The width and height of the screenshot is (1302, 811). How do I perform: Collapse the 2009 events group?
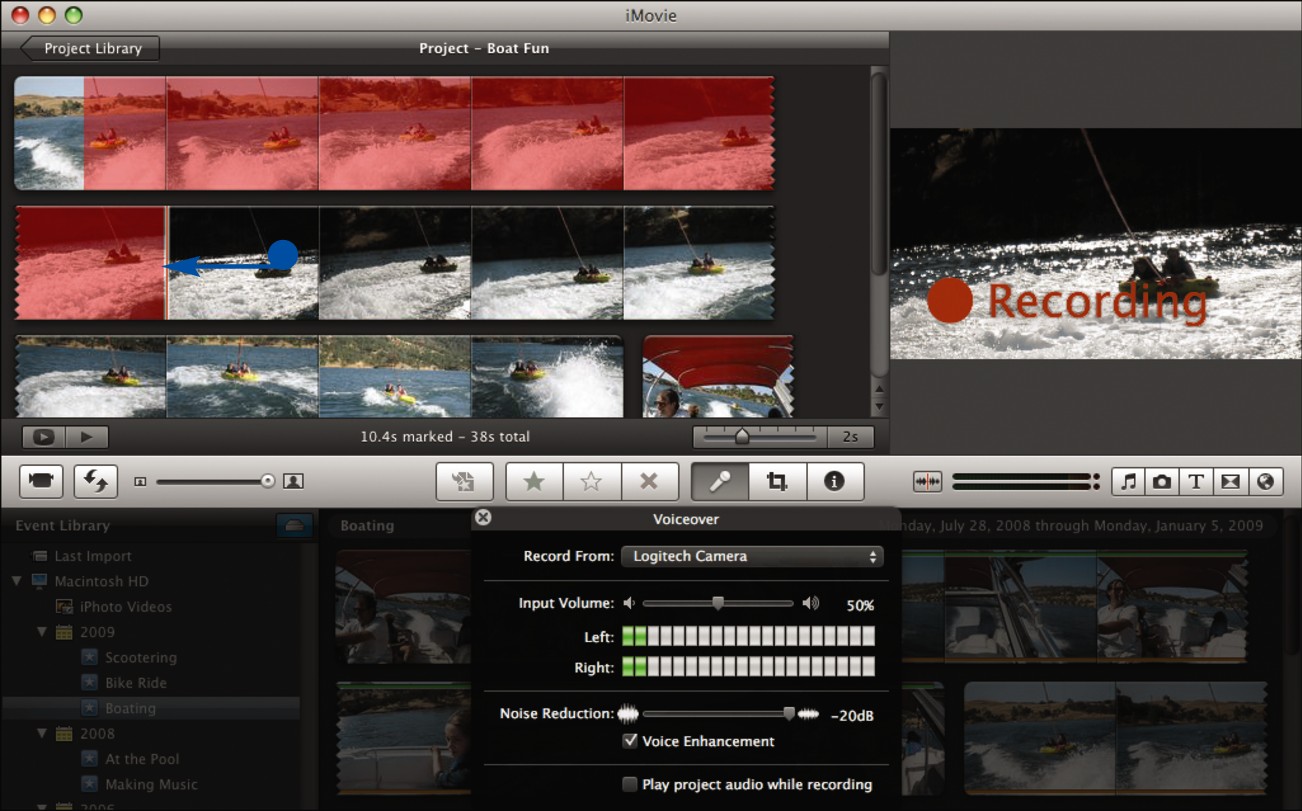42,632
